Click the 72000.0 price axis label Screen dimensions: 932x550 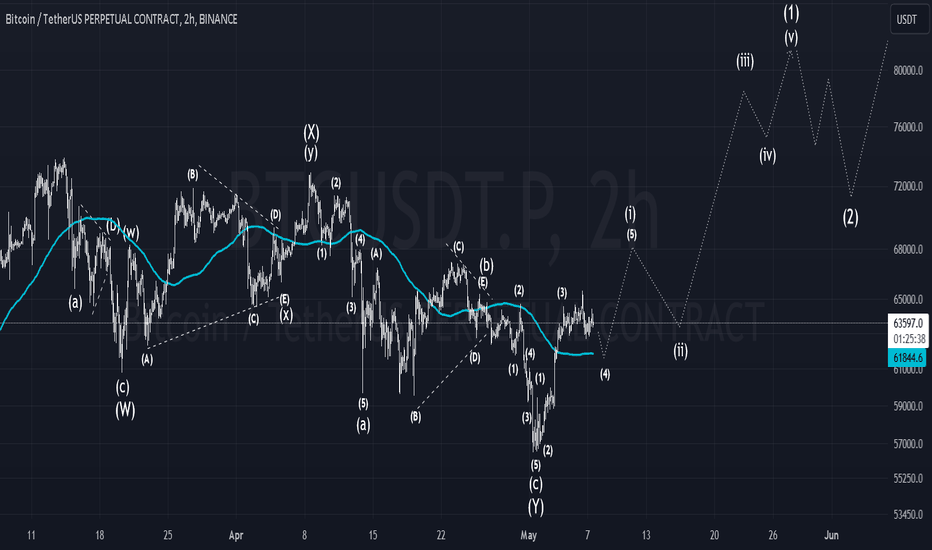pyautogui.click(x=908, y=186)
